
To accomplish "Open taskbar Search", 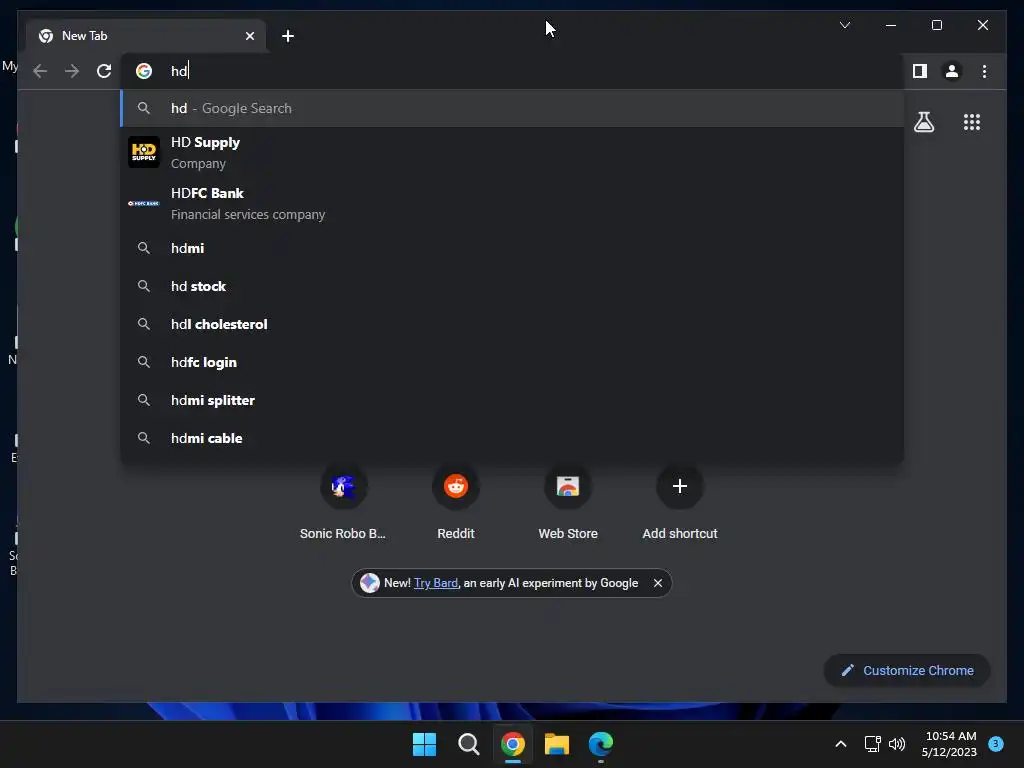I will click(468, 744).
